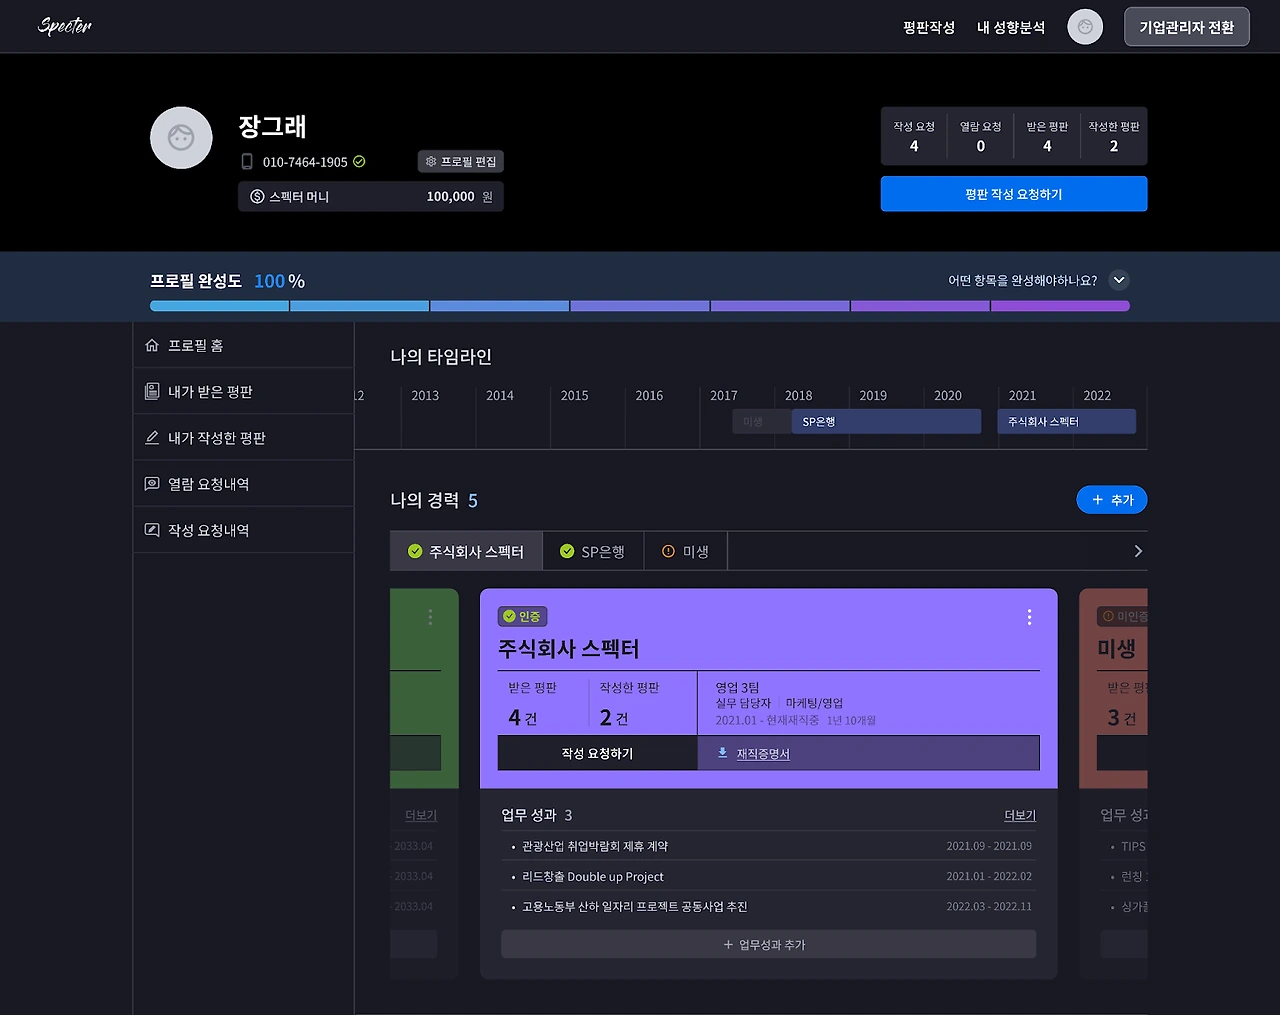Click the 미생 card title on the red card
The height and width of the screenshot is (1015, 1280).
[x=1117, y=649]
